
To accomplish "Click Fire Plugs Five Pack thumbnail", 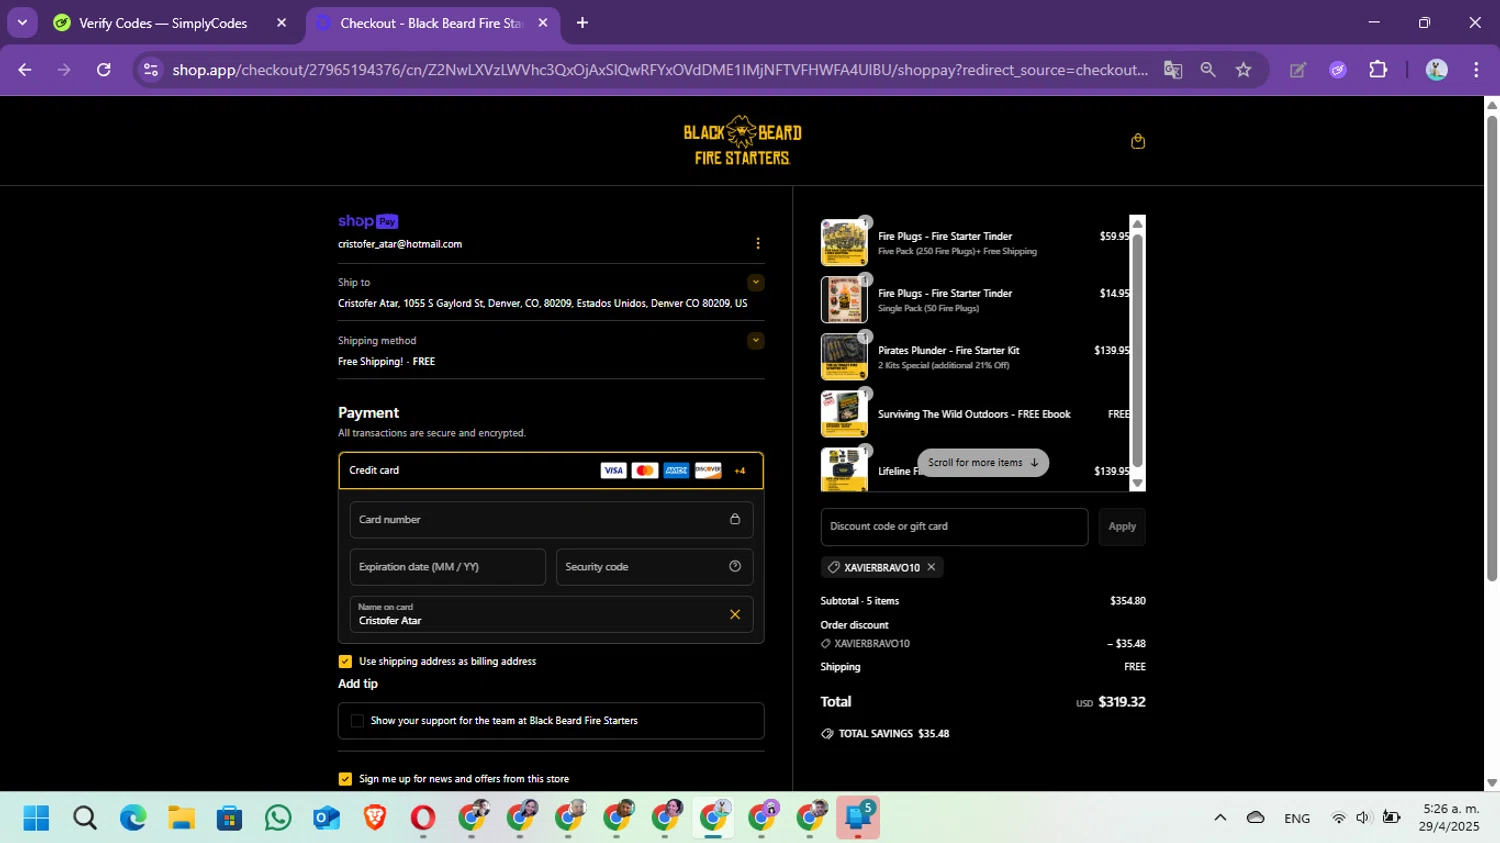I will (844, 242).
